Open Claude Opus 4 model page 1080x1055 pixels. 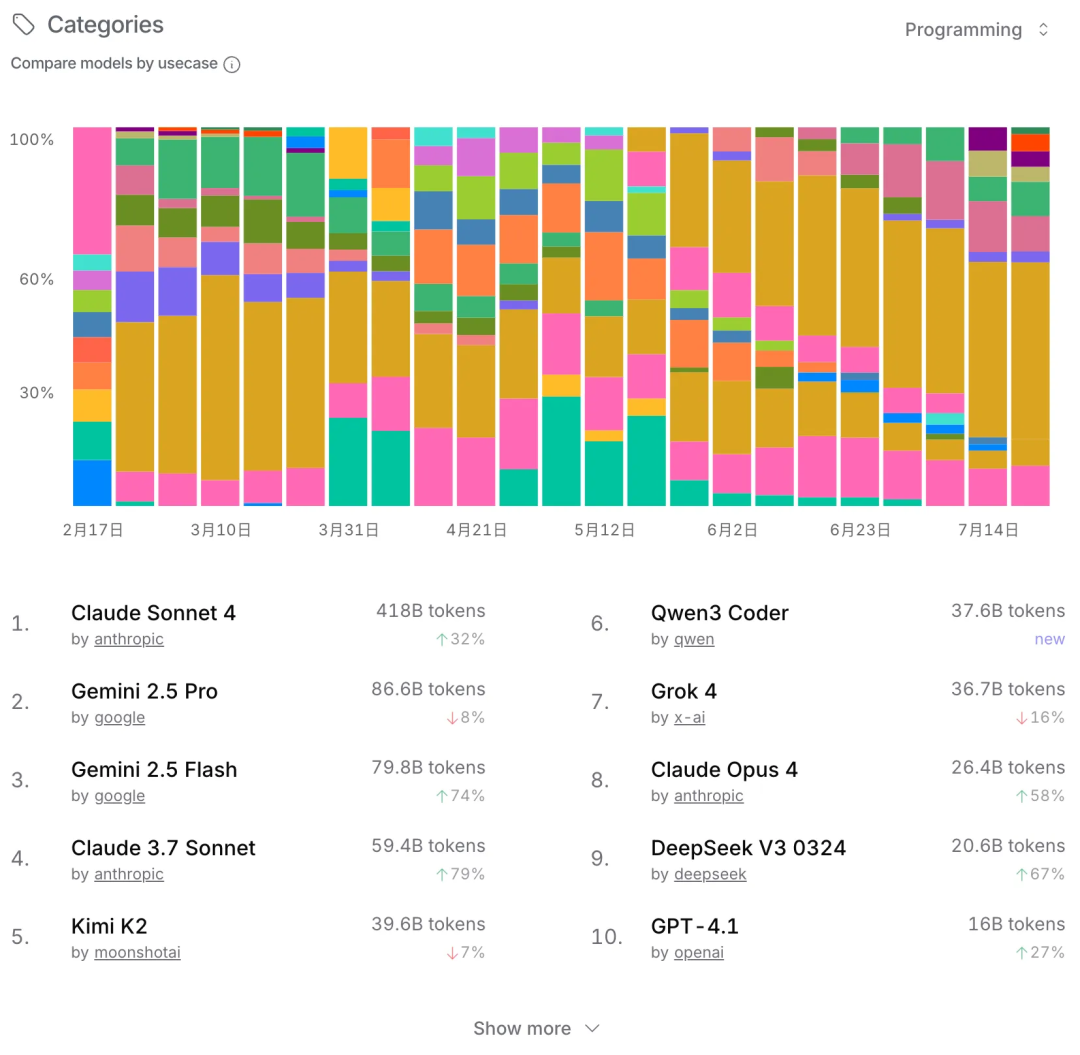(x=724, y=770)
